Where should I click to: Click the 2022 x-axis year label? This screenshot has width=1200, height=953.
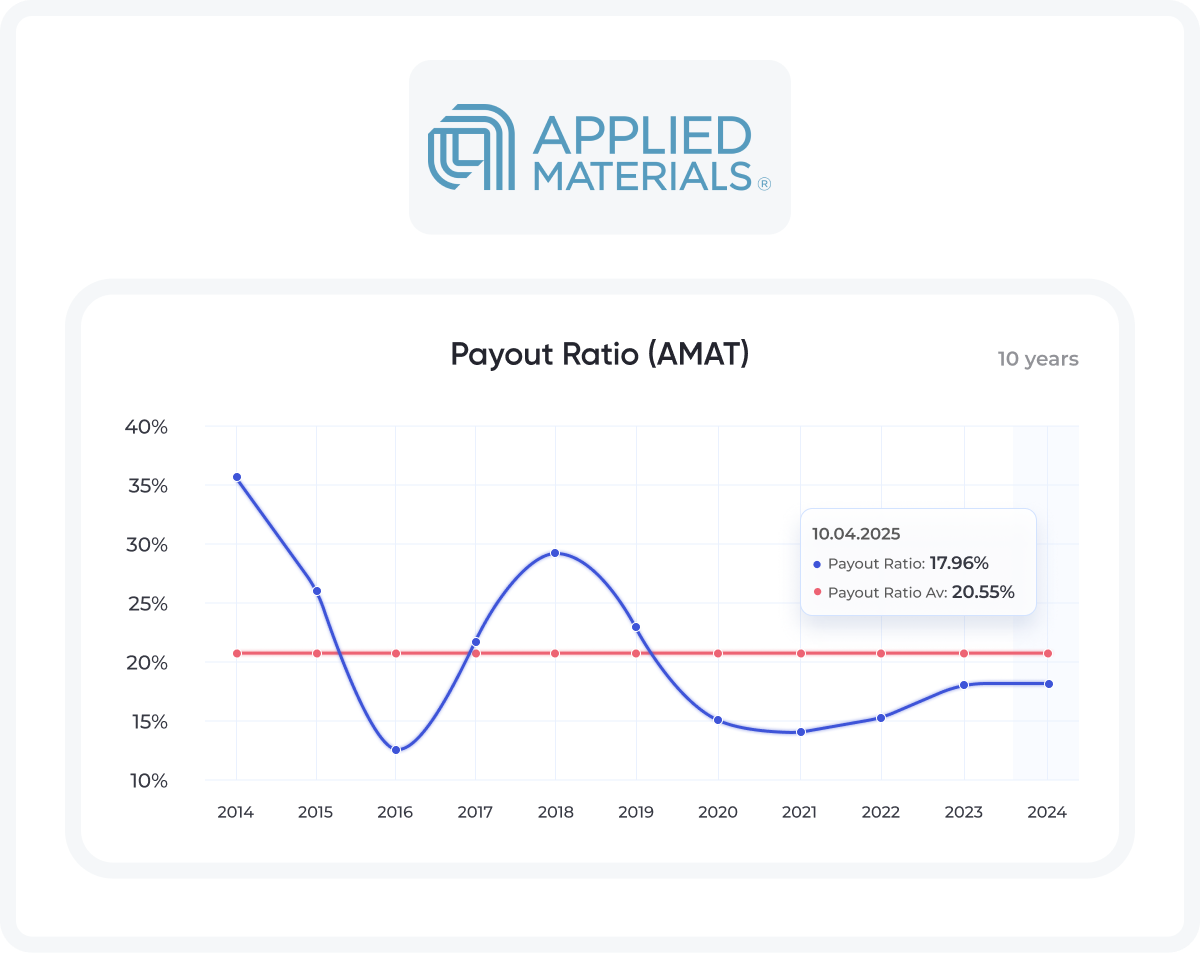(881, 813)
